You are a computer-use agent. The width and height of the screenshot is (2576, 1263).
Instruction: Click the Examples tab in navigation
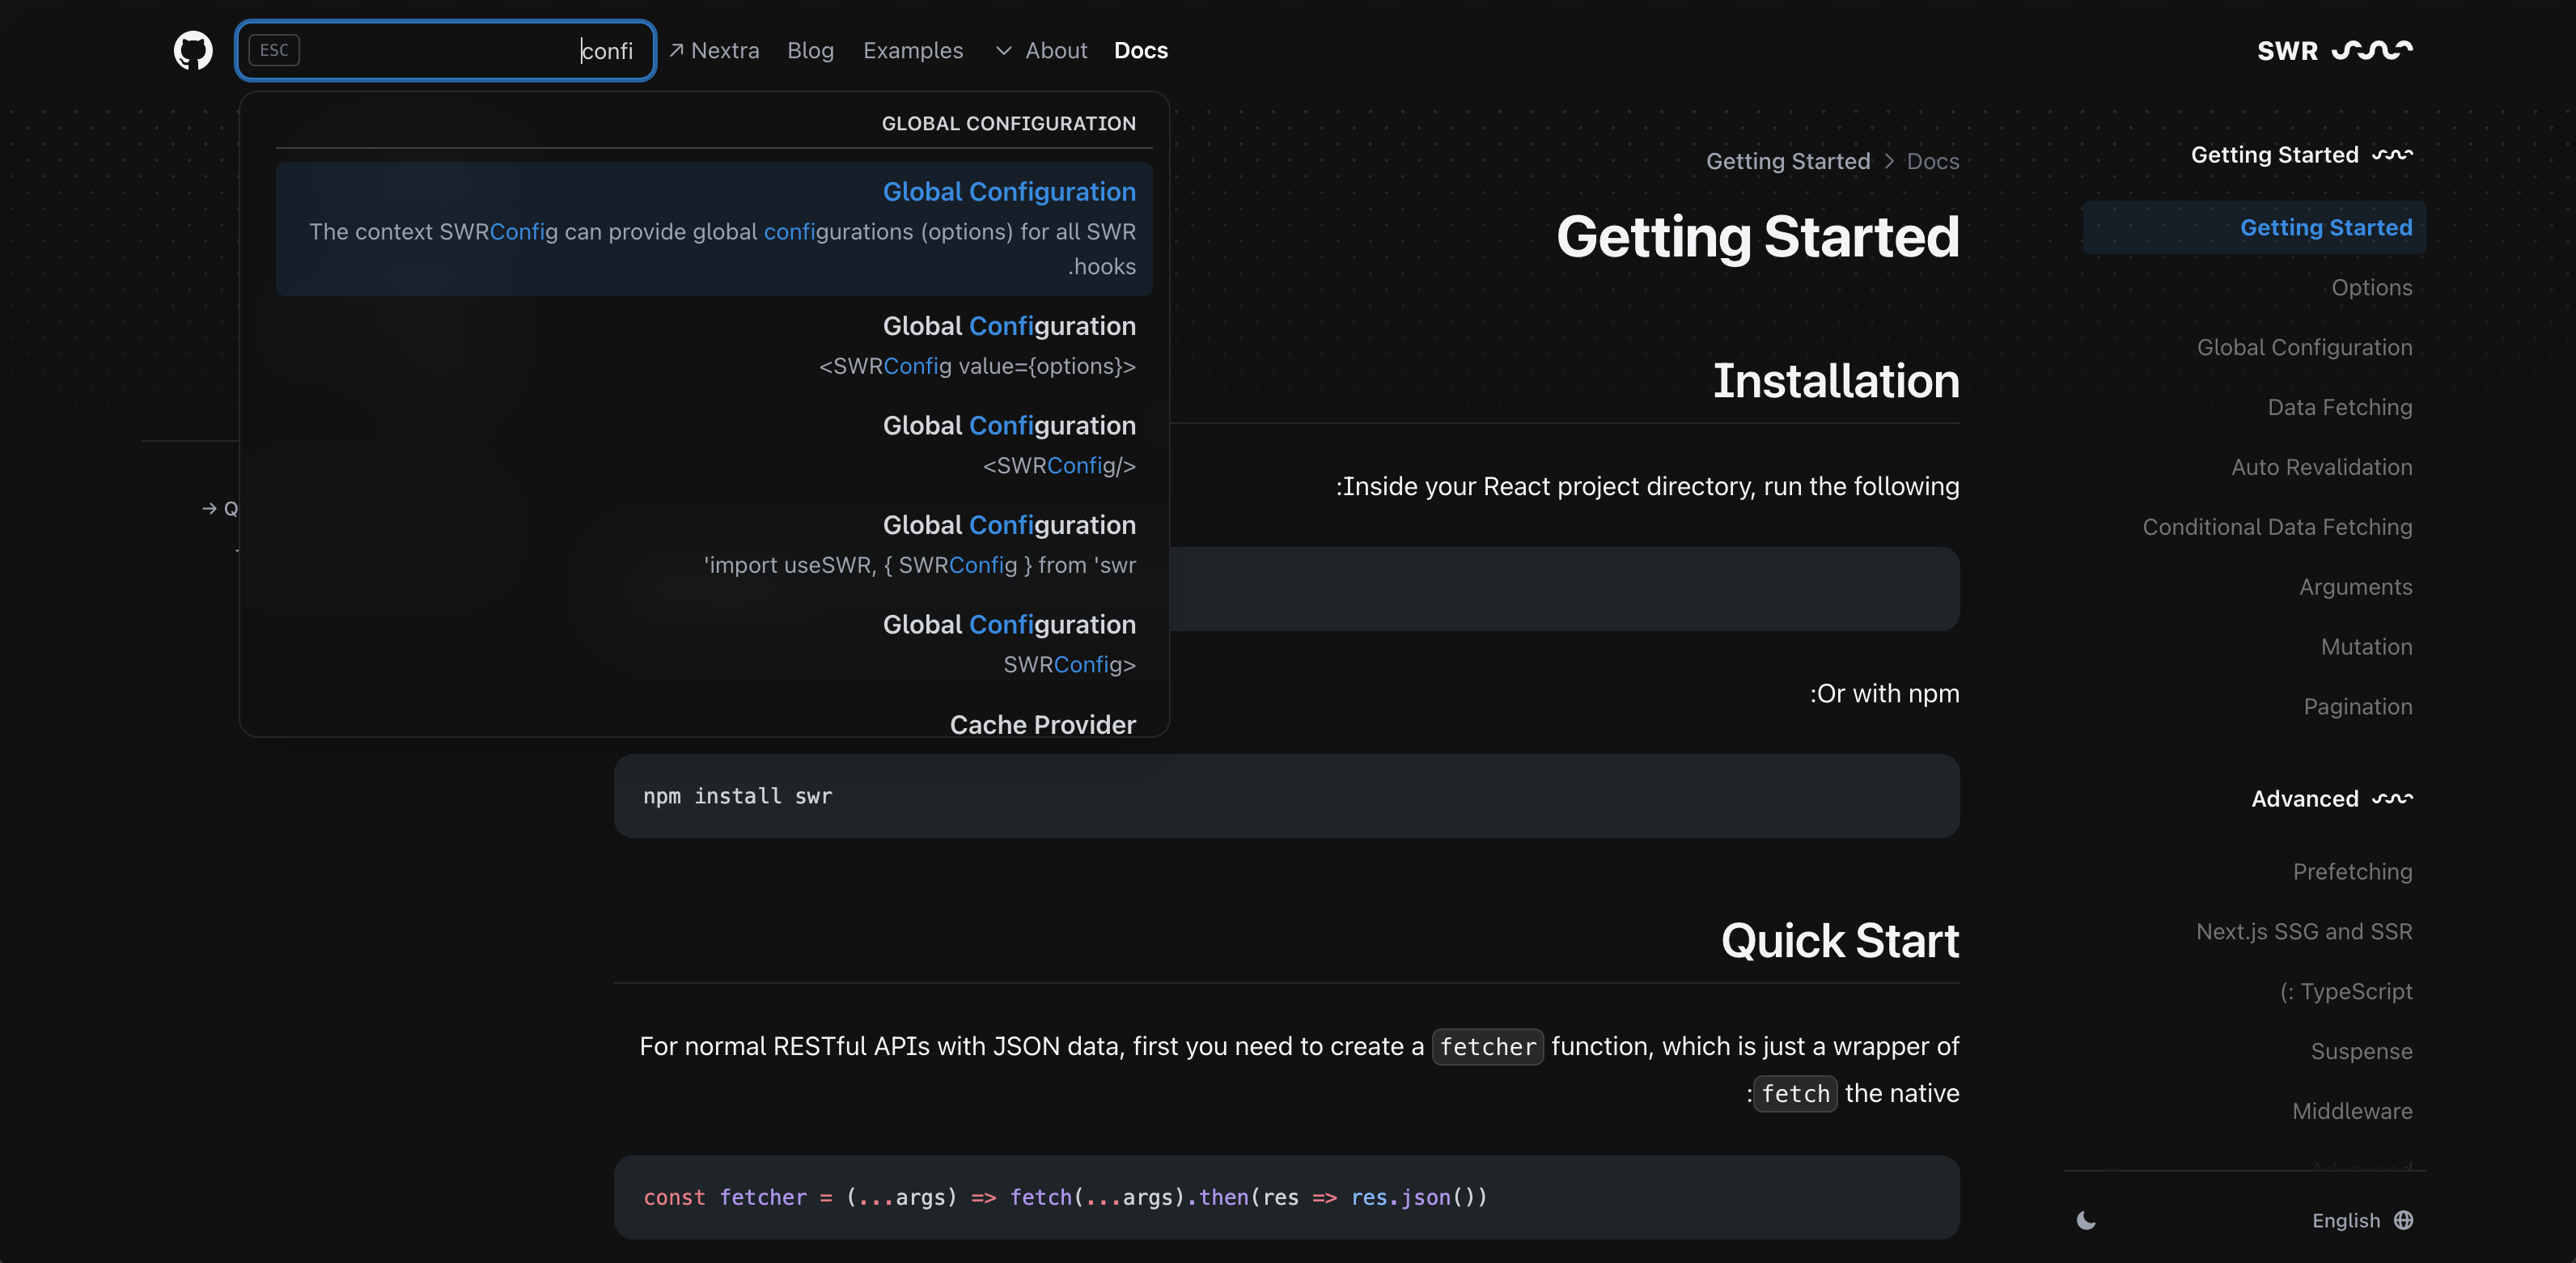click(912, 48)
